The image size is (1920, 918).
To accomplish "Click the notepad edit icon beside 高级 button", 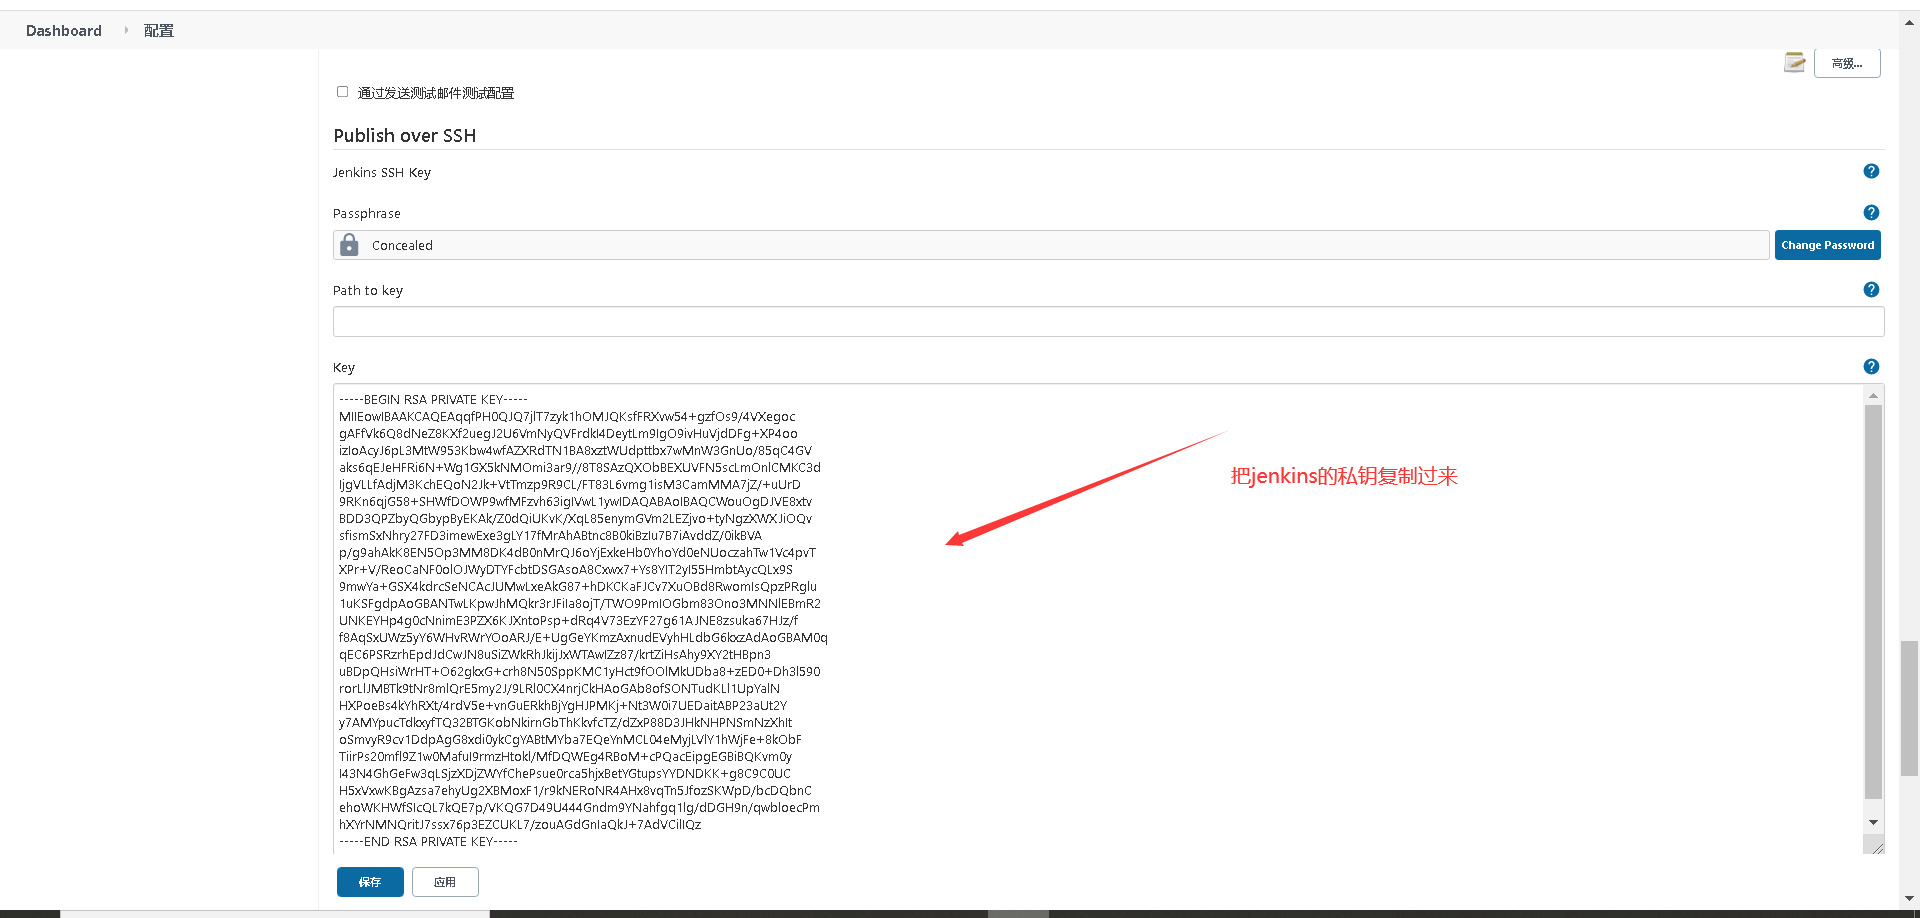I will coord(1794,62).
